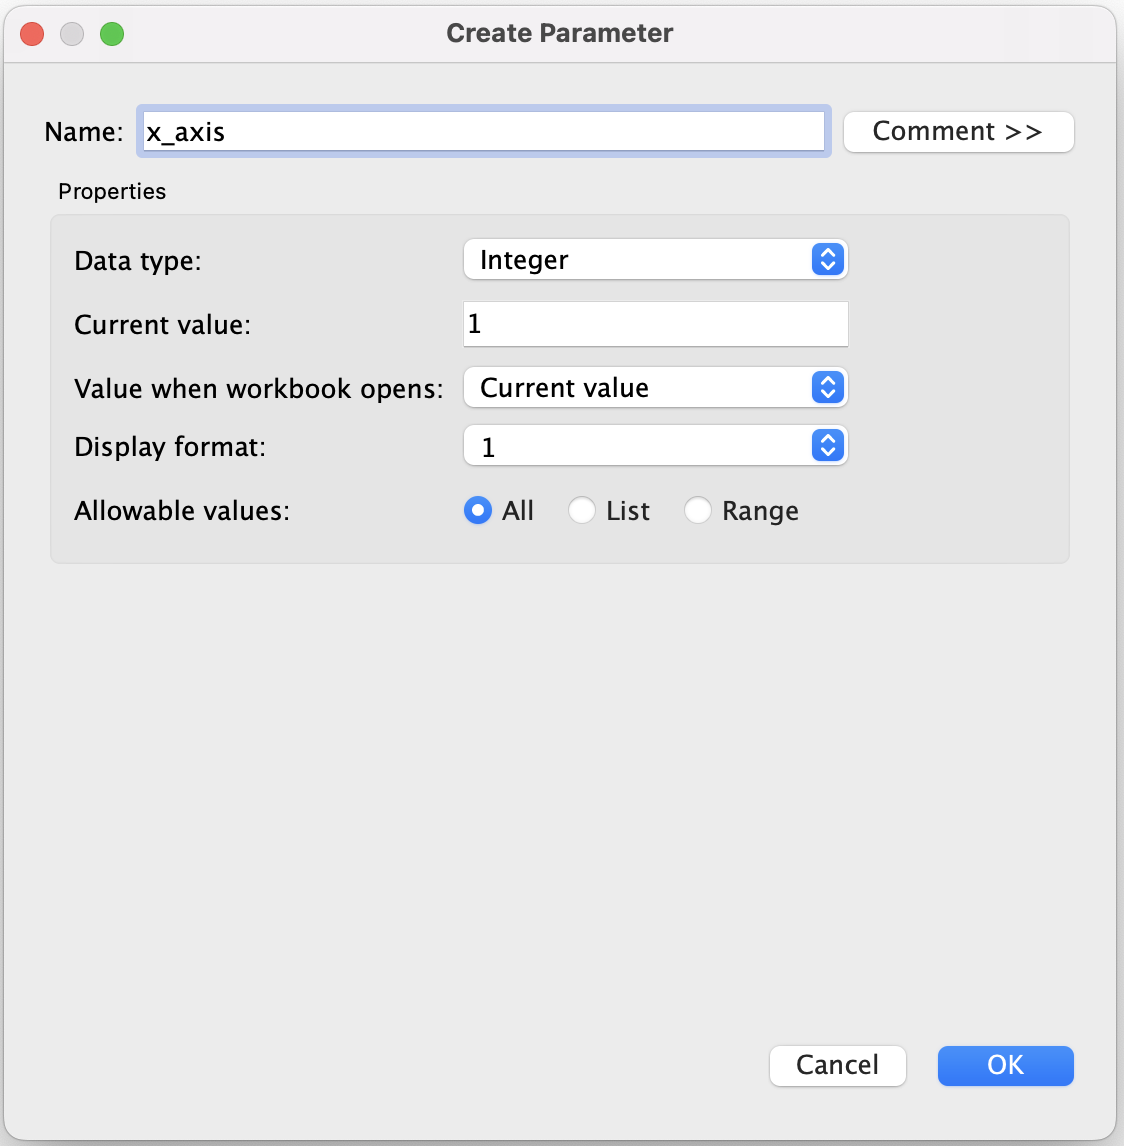
Task: Click the Allowable values label
Action: pos(182,511)
